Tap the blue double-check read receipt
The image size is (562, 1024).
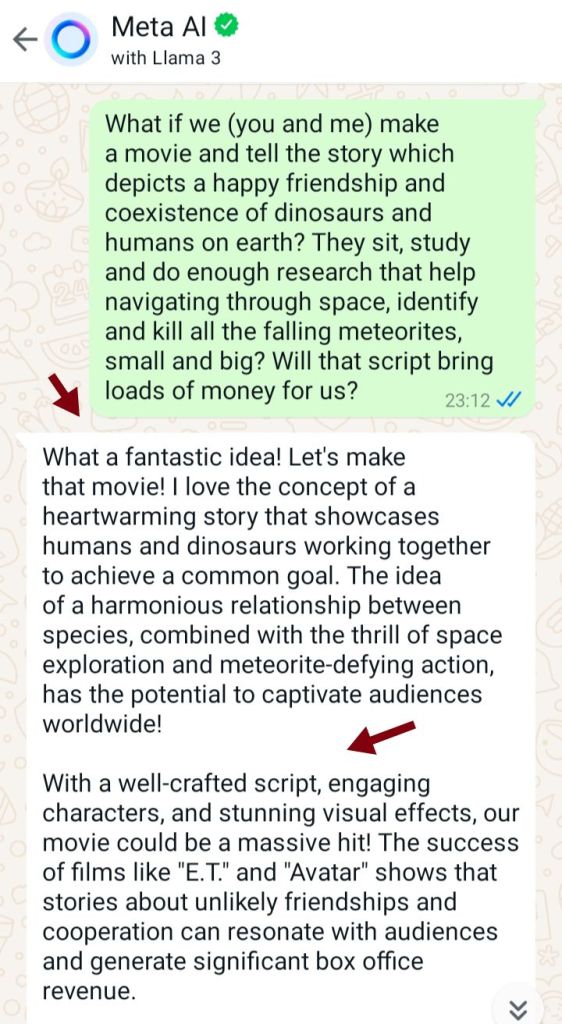pos(508,400)
